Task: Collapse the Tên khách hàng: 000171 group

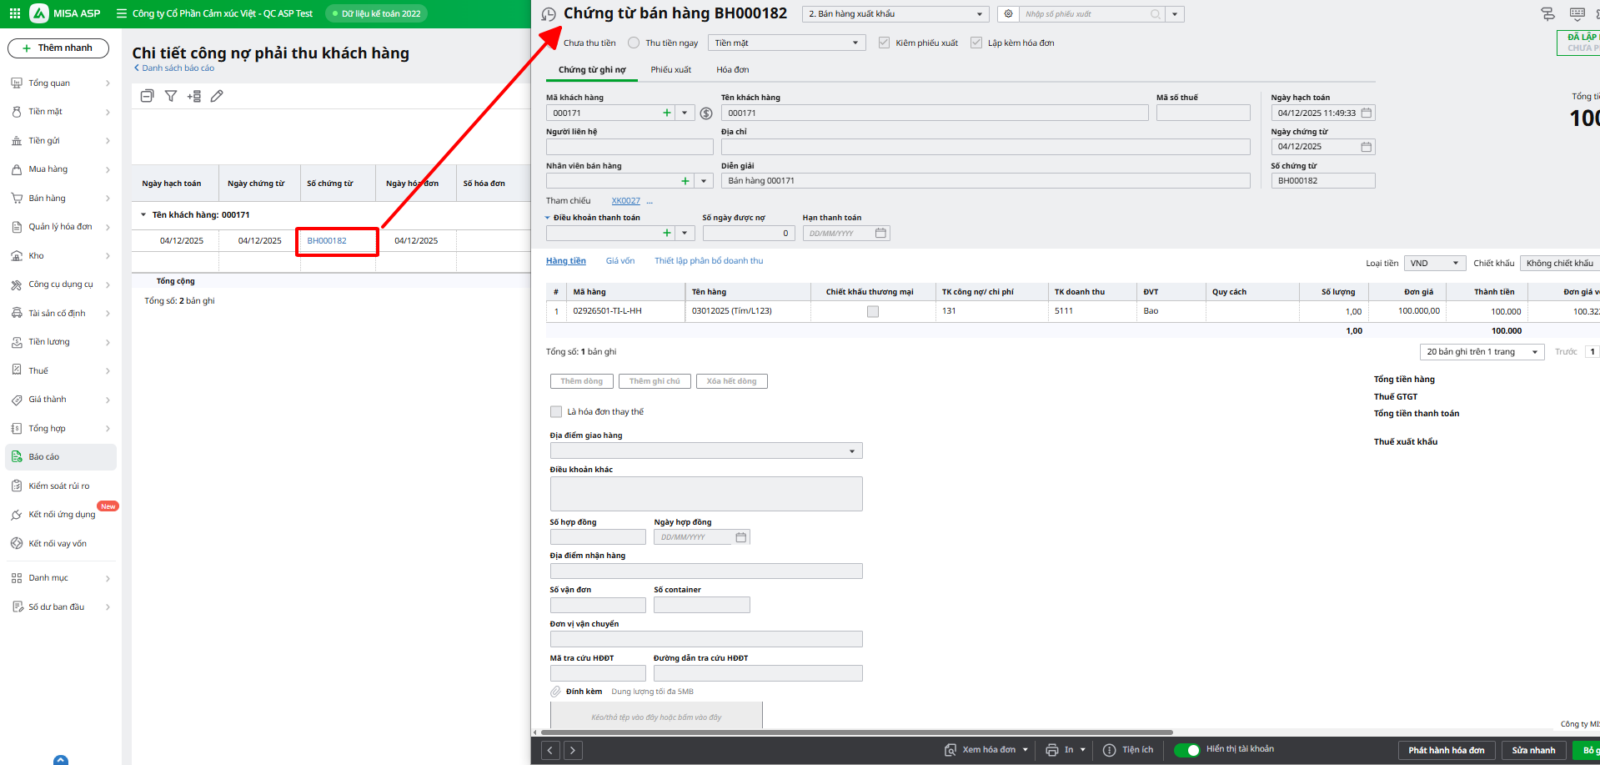Action: point(143,215)
